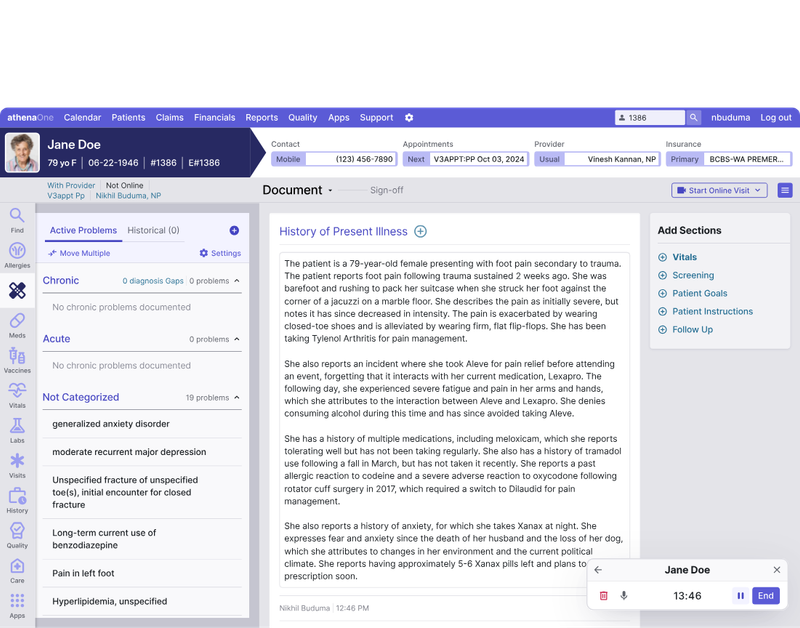
Task: Delete the recording with trash icon
Action: point(604,595)
